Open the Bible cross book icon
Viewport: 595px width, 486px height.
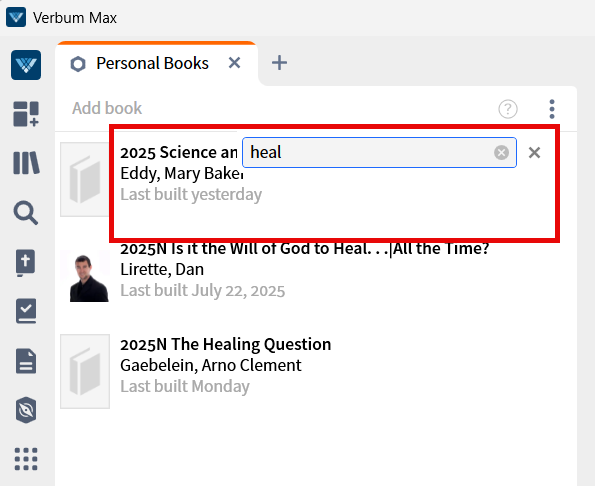(x=26, y=263)
